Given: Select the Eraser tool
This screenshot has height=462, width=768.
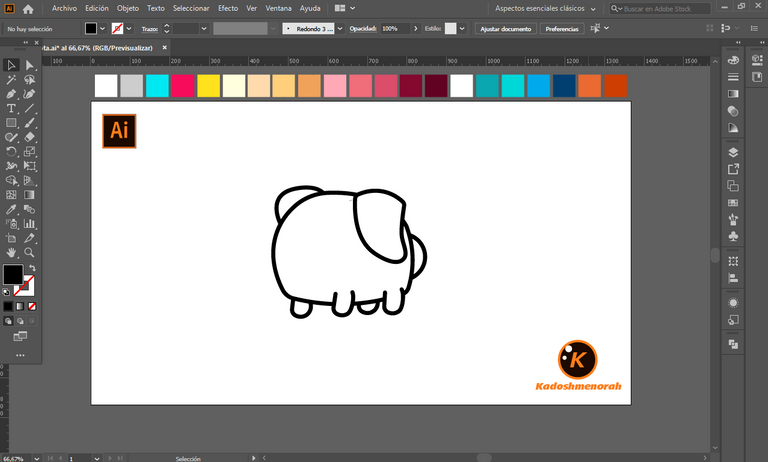Looking at the screenshot, I should [x=29, y=137].
